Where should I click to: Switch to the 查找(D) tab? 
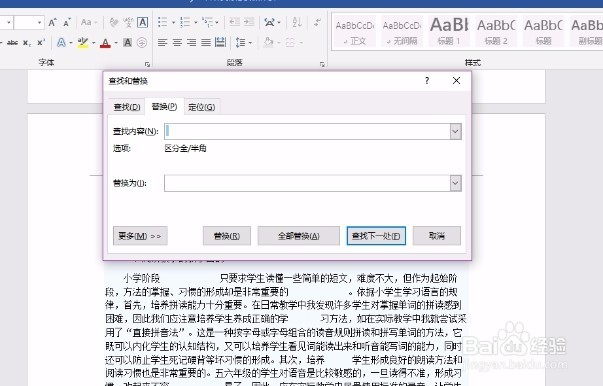point(127,107)
